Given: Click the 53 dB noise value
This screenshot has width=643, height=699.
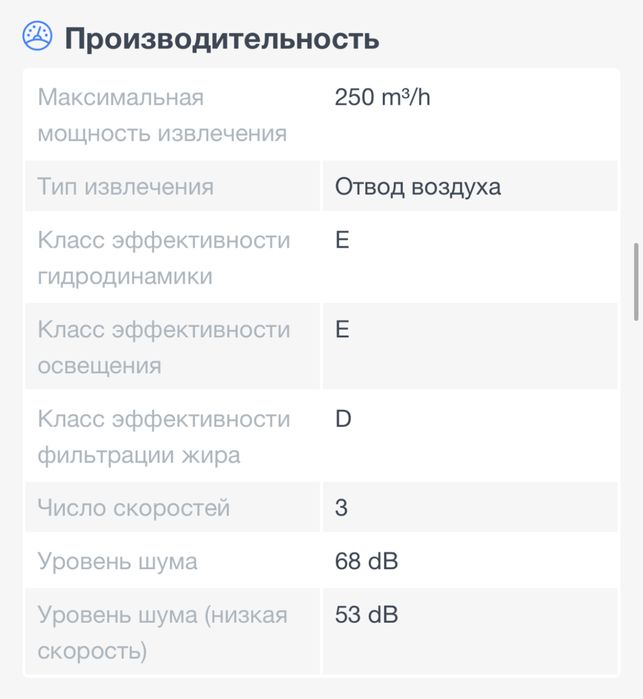Looking at the screenshot, I should click(x=366, y=615).
